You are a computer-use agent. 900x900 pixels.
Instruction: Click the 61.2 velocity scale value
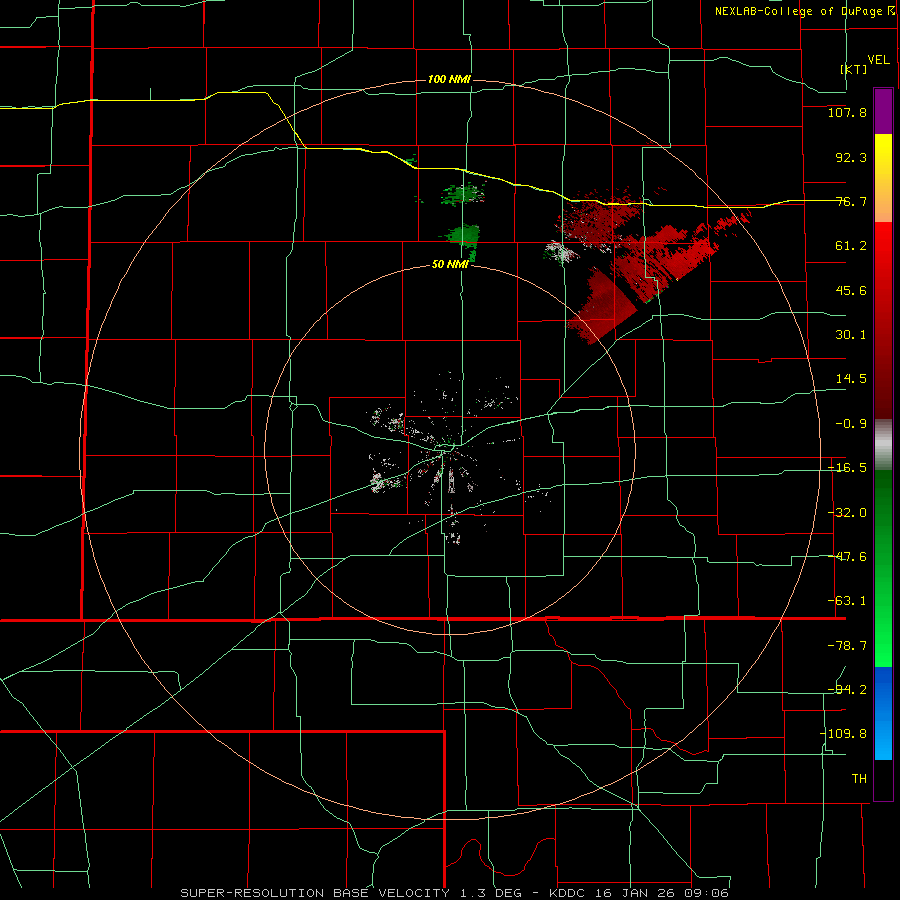tap(851, 246)
